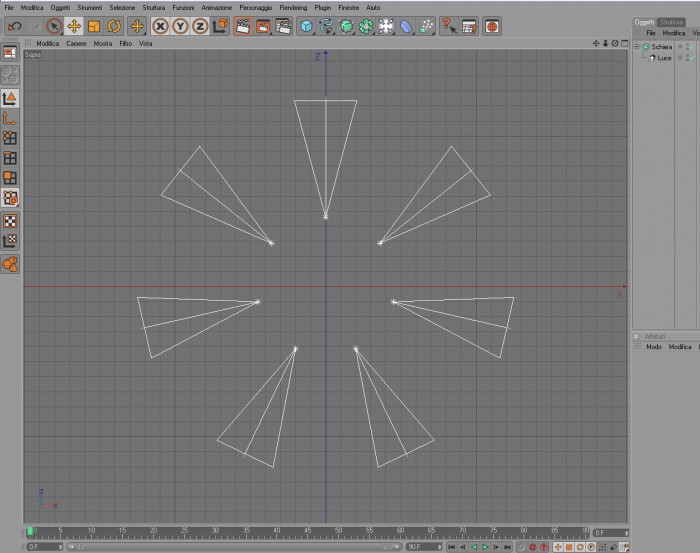Screen dimensions: 700x553
Task: Open viewport Mostra menu
Action: (x=103, y=43)
